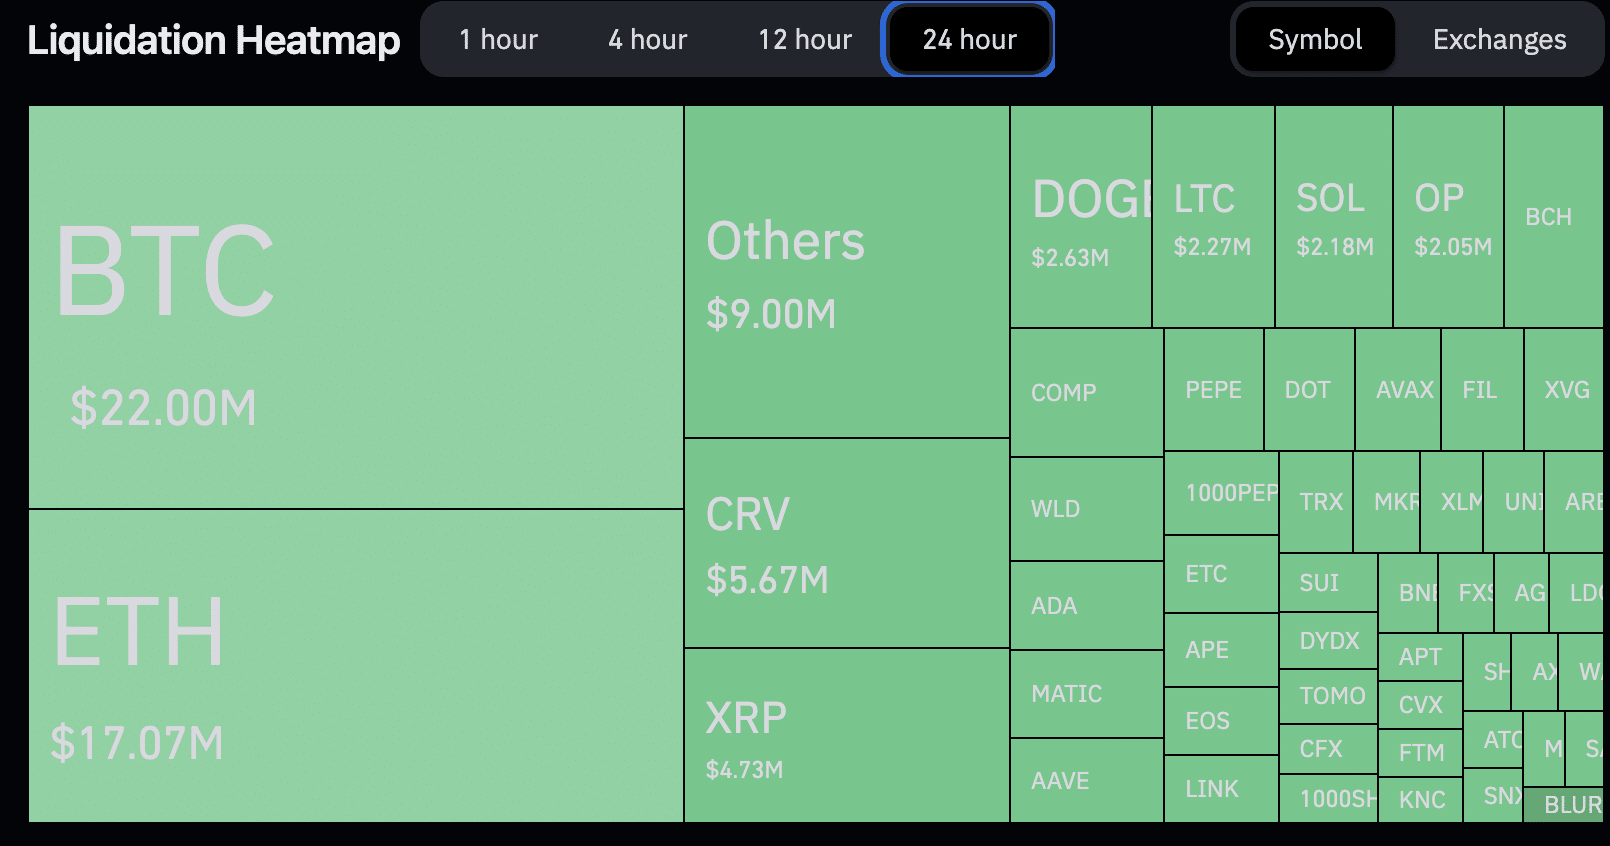This screenshot has width=1610, height=846.
Task: Open the XRP $4.73M tile
Action: click(846, 736)
